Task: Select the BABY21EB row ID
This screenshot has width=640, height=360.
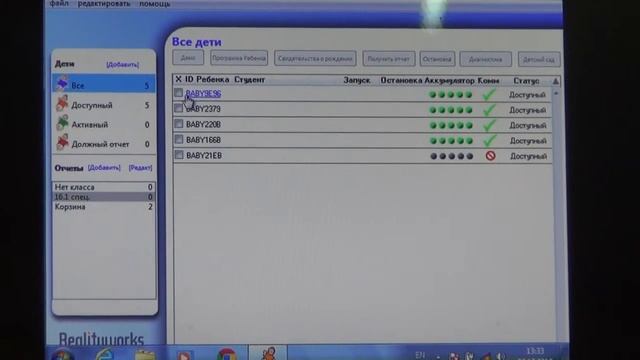Action: coord(204,156)
